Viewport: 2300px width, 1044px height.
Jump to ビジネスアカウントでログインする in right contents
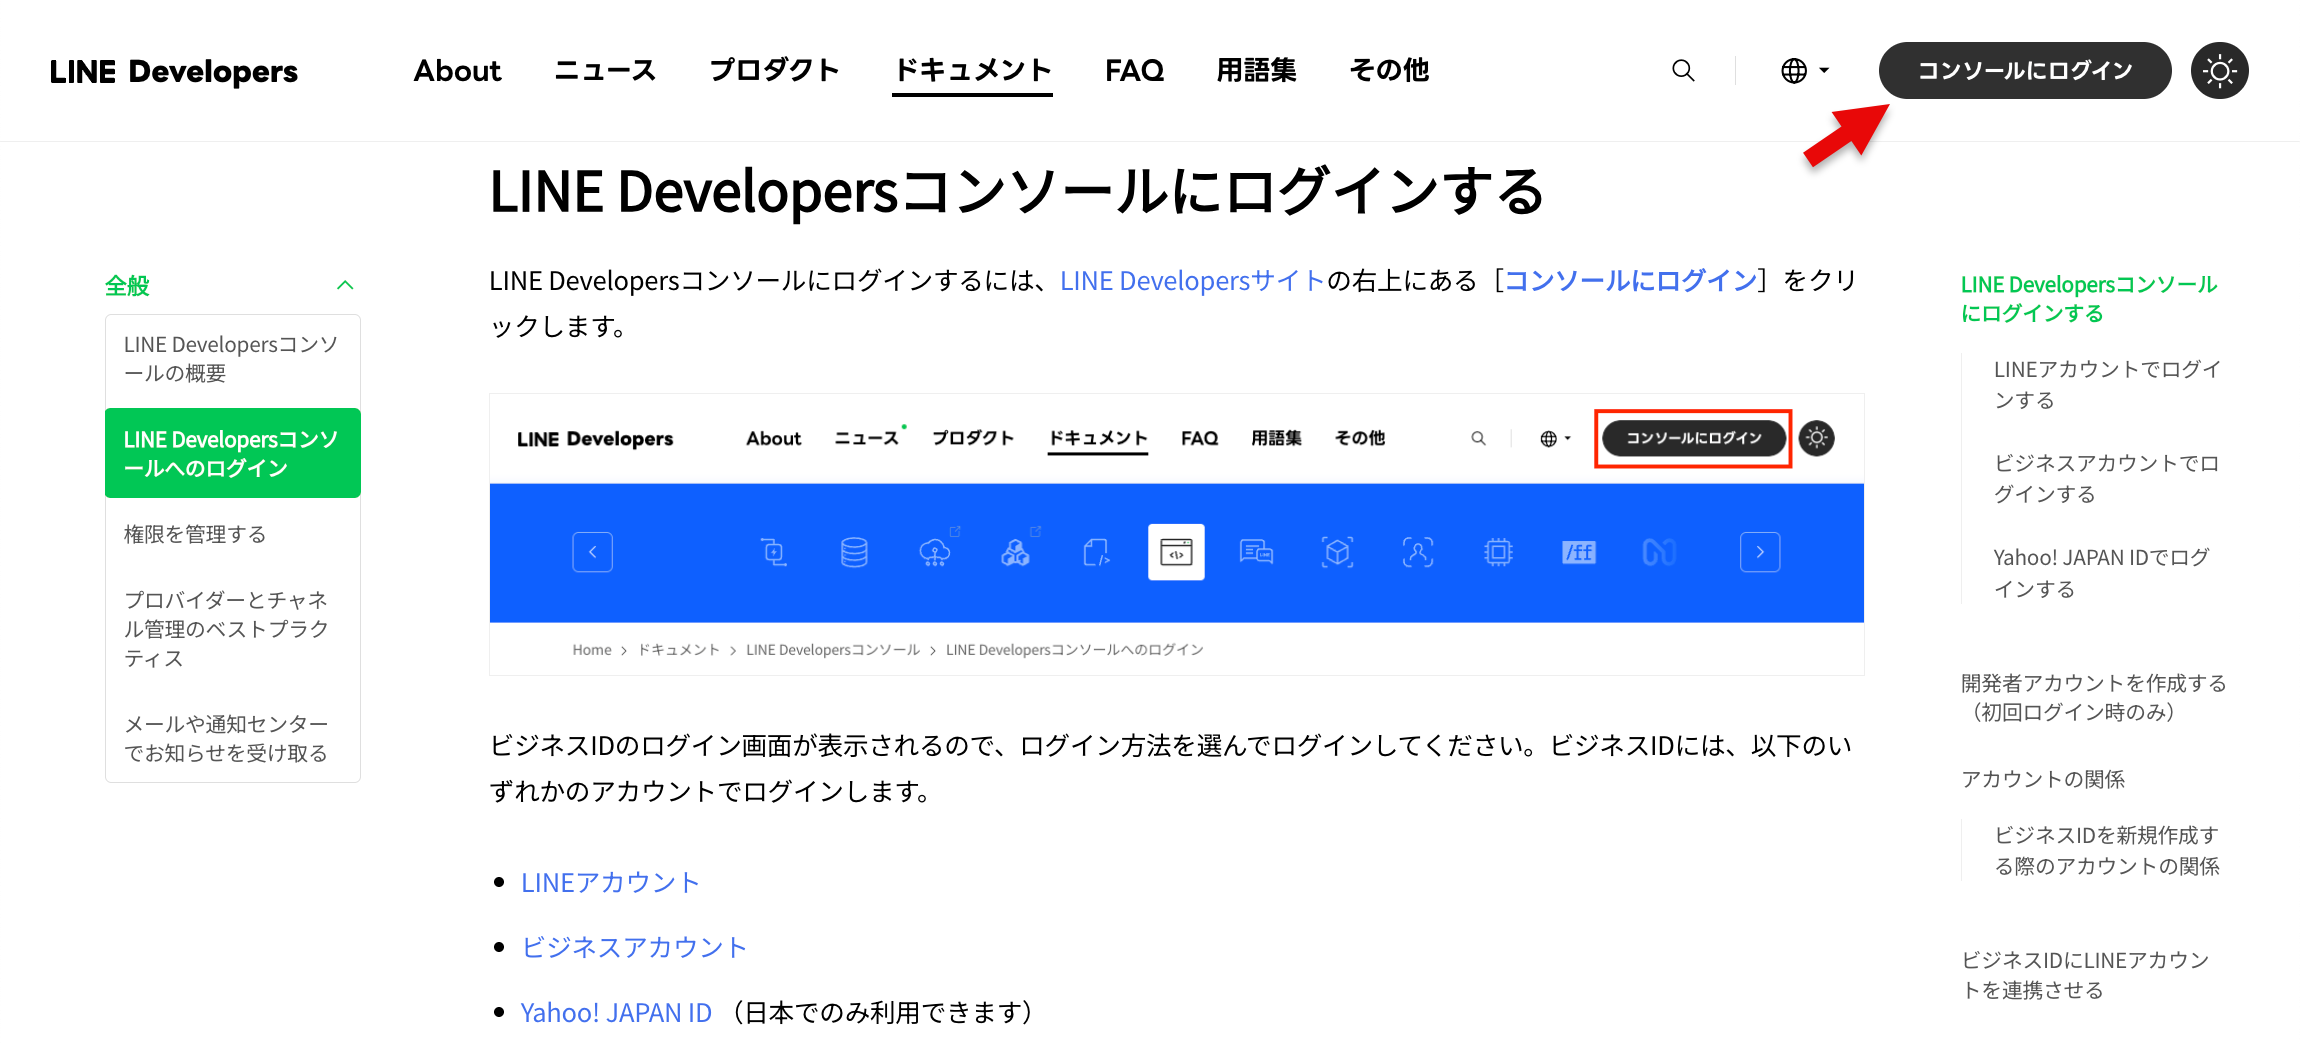2106,479
